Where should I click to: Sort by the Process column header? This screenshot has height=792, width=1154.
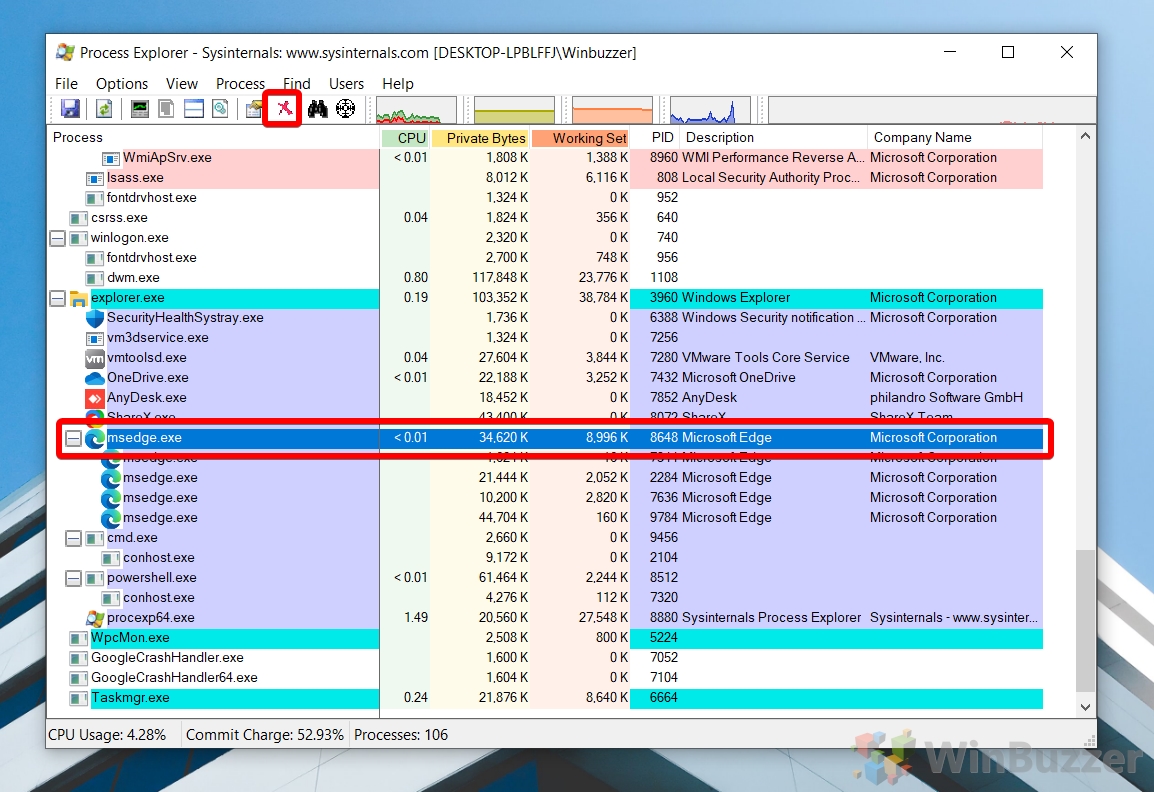[x=213, y=138]
